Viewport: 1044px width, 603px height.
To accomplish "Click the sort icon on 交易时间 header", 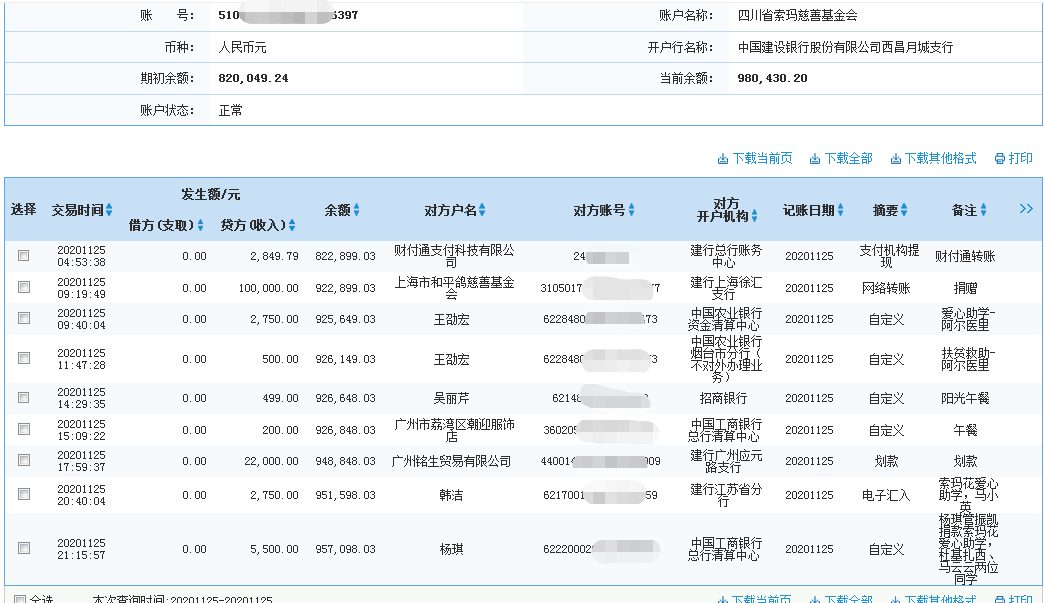I will click(110, 210).
